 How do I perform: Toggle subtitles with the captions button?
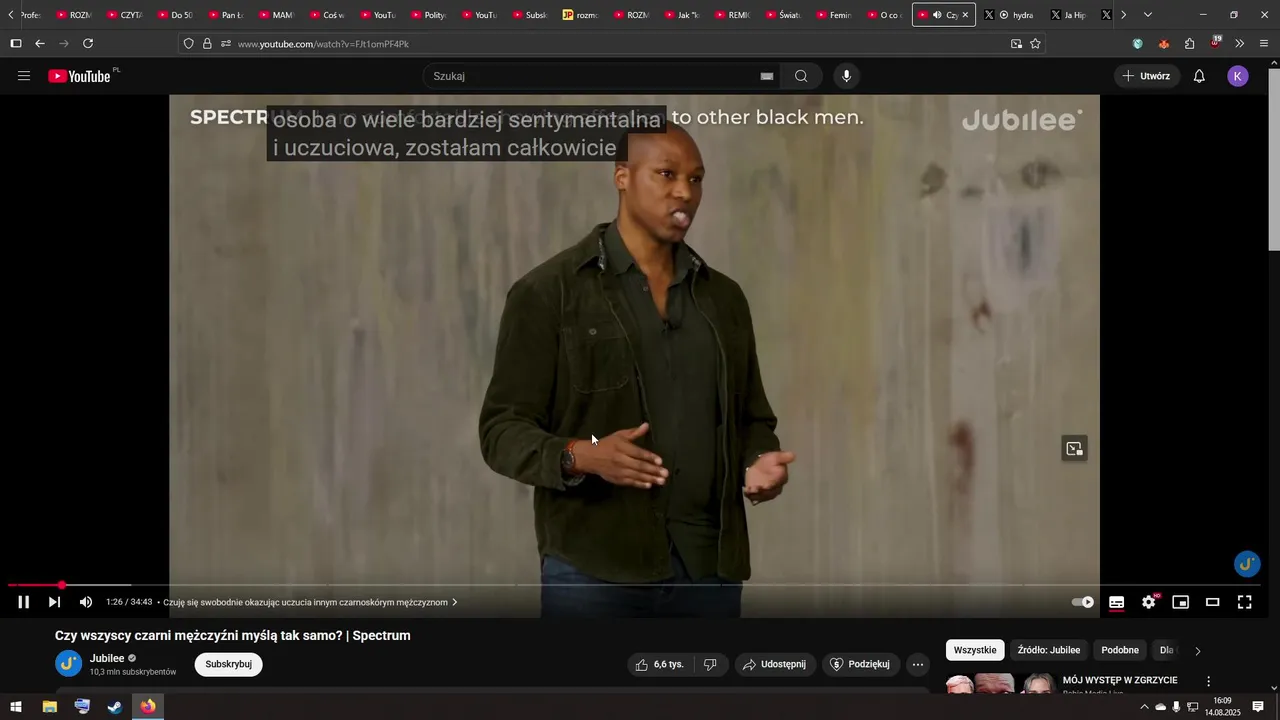1117,602
